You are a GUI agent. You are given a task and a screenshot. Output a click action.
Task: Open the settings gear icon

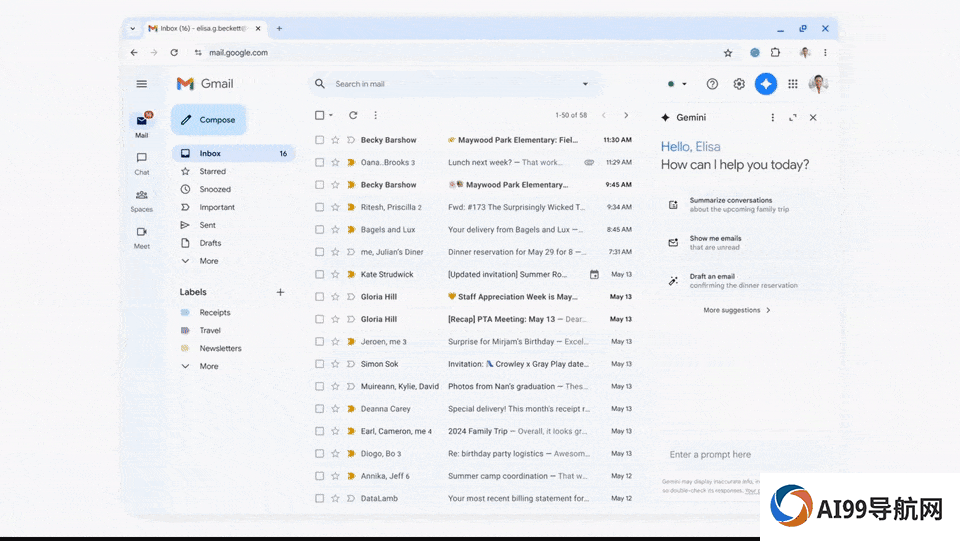[739, 84]
